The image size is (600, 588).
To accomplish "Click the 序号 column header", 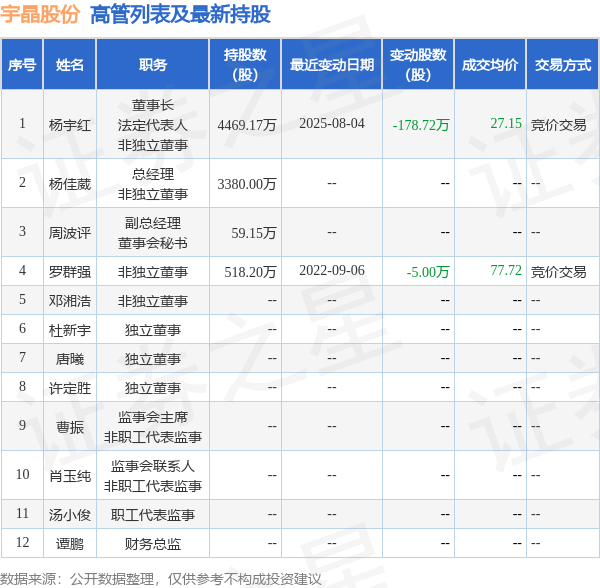I will [22, 65].
